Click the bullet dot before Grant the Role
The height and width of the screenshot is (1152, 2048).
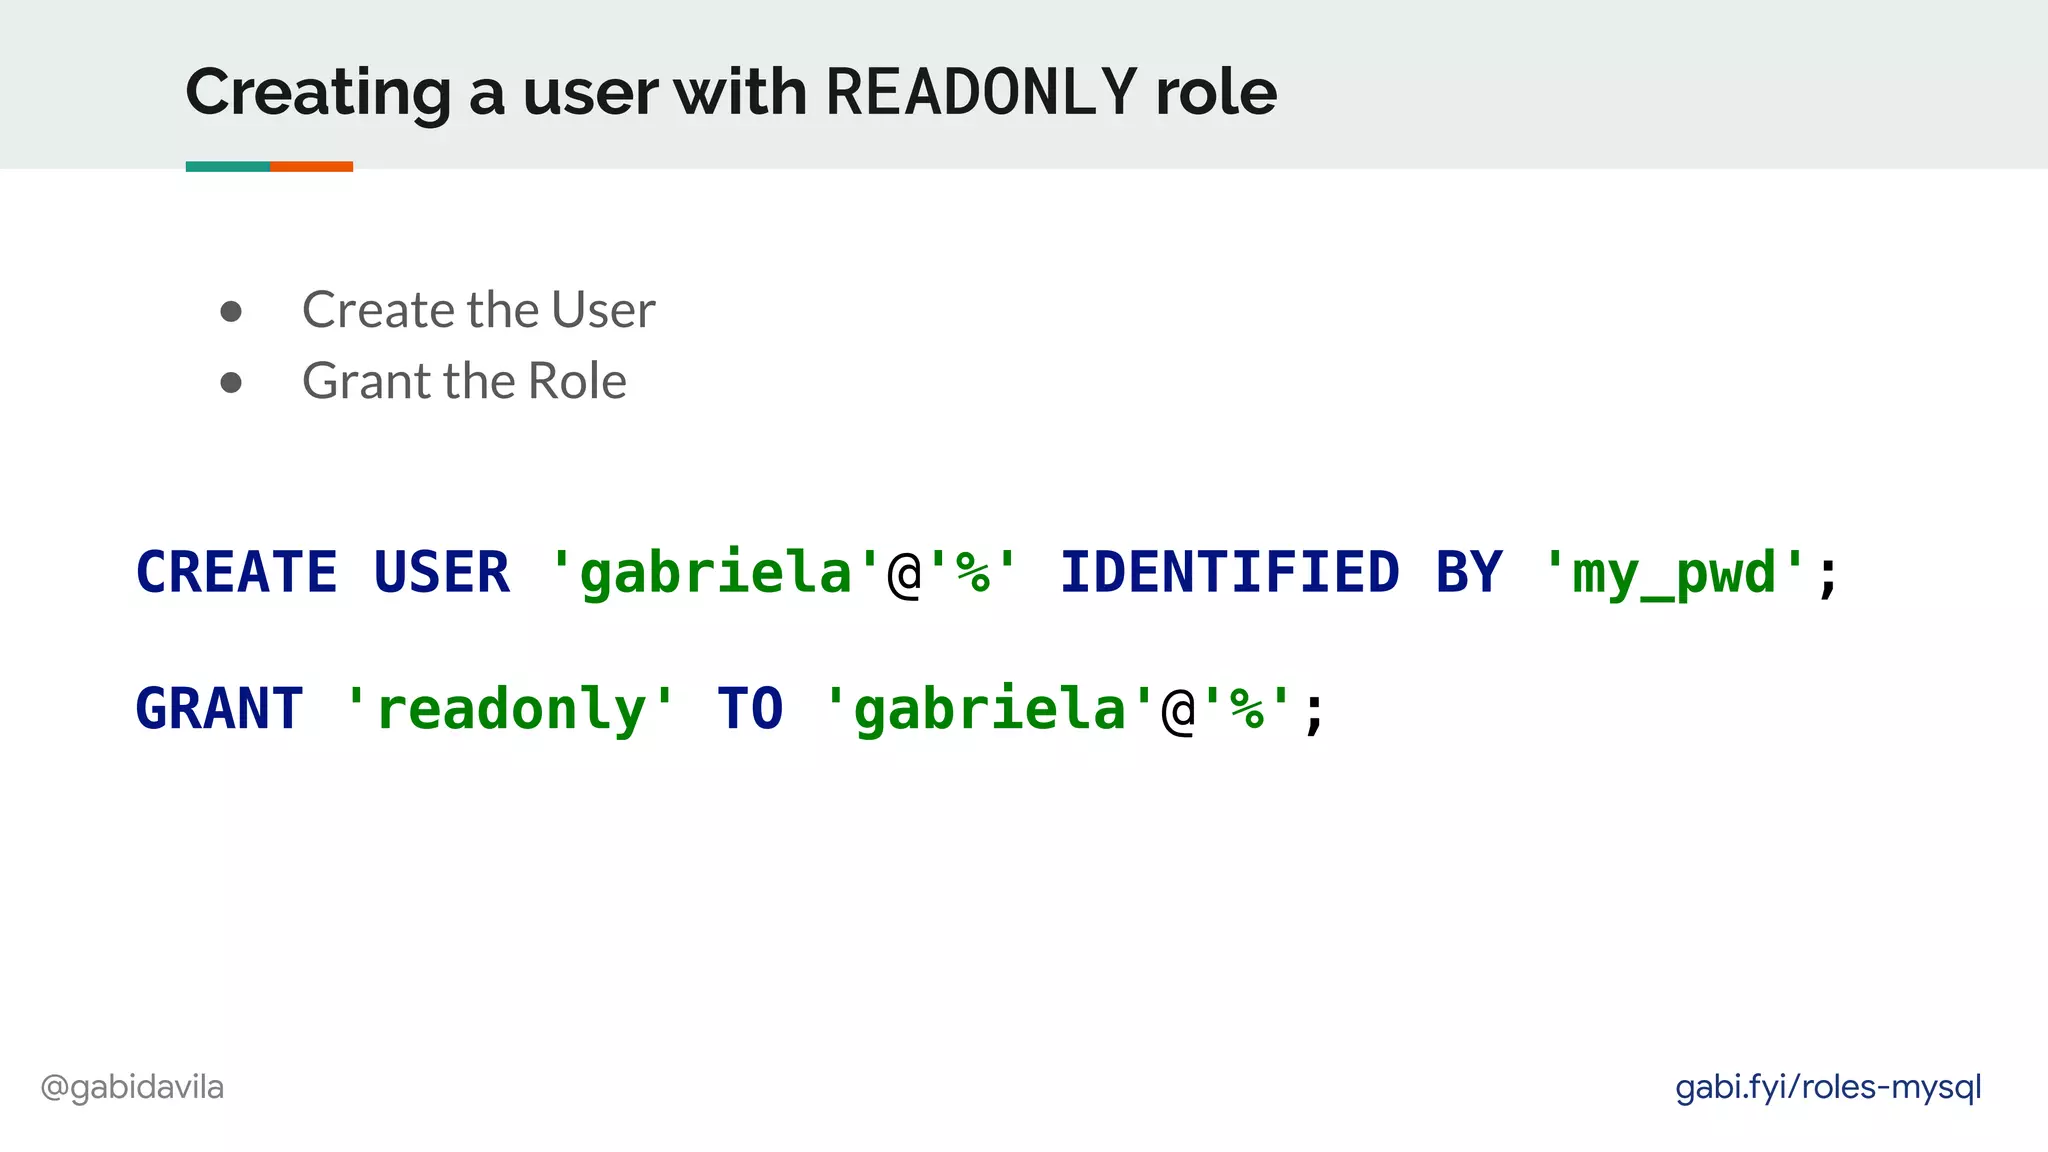coord(231,383)
